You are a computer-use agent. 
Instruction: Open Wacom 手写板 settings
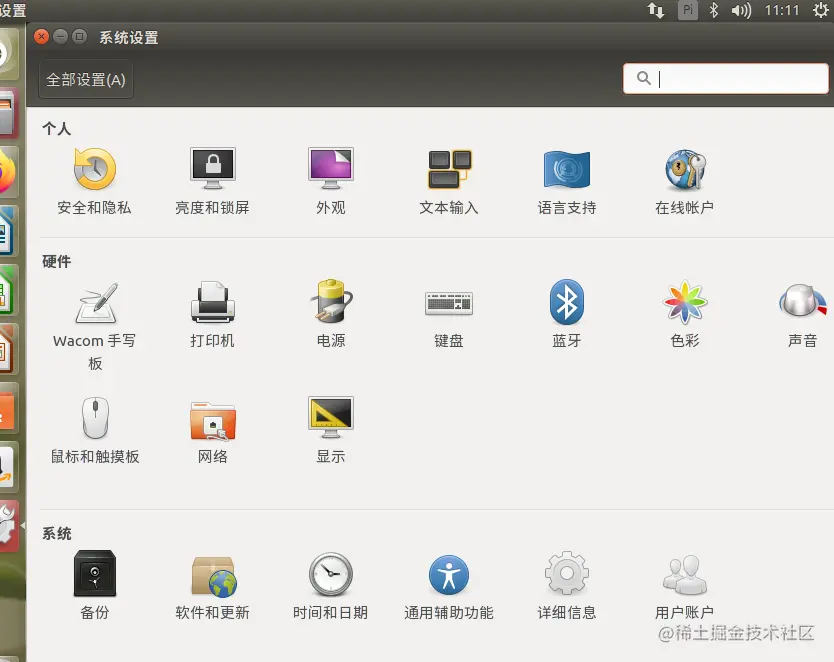[x=95, y=325]
